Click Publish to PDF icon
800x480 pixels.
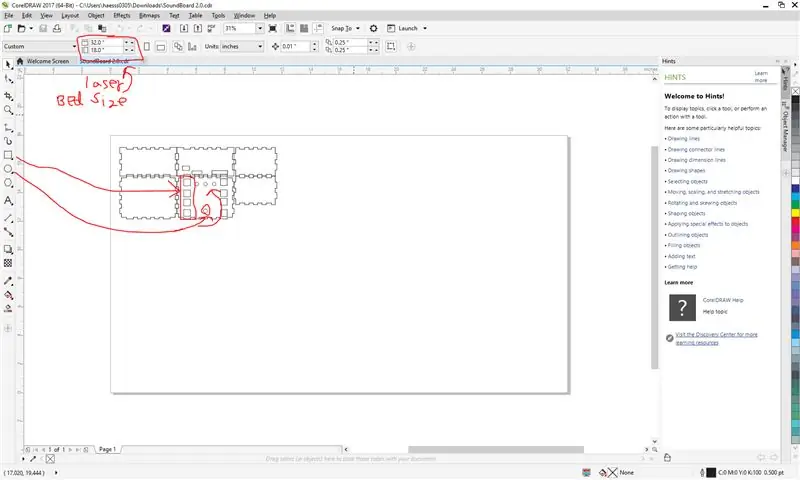pyautogui.click(x=212, y=29)
